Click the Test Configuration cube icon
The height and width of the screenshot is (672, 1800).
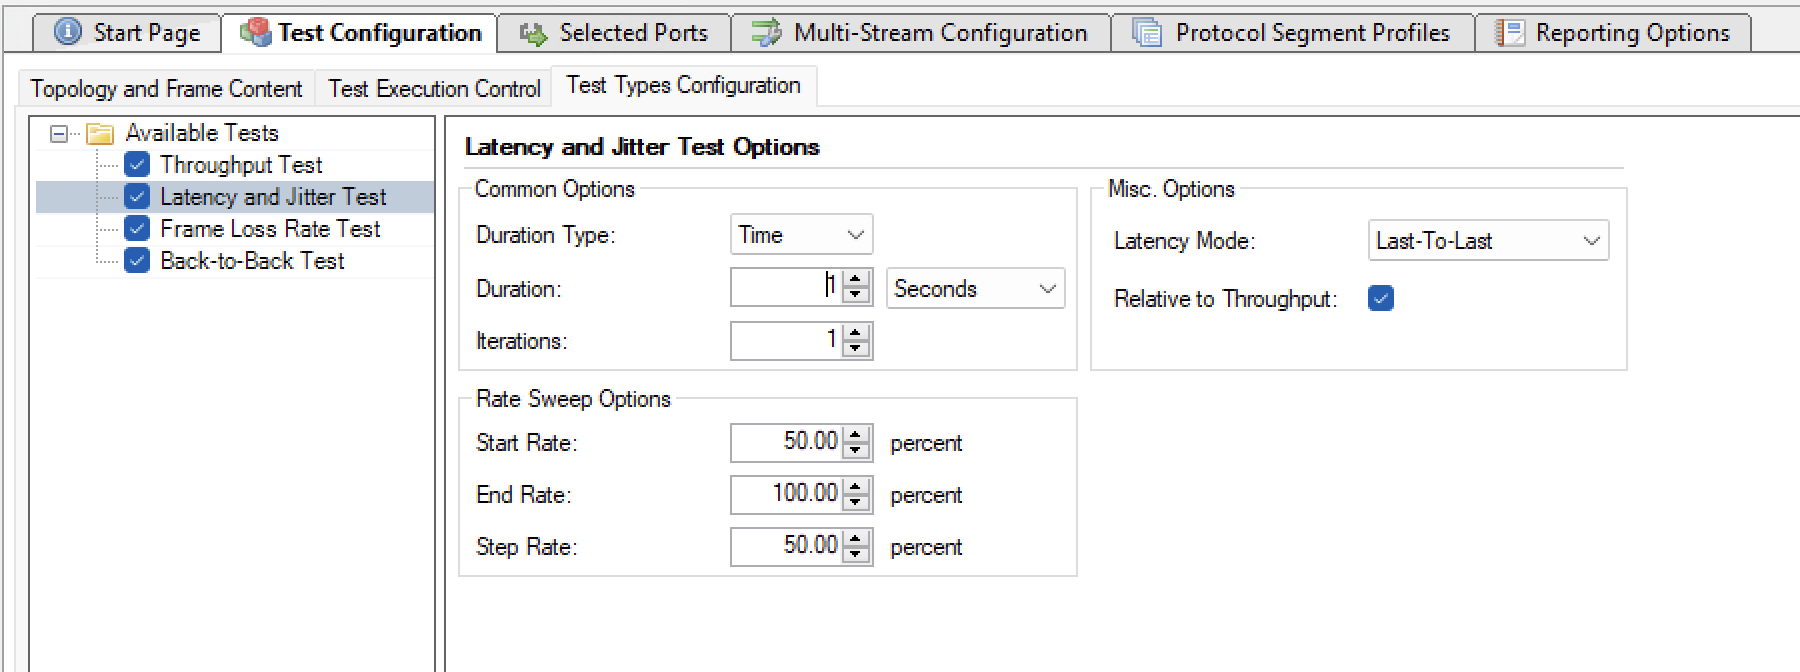256,32
